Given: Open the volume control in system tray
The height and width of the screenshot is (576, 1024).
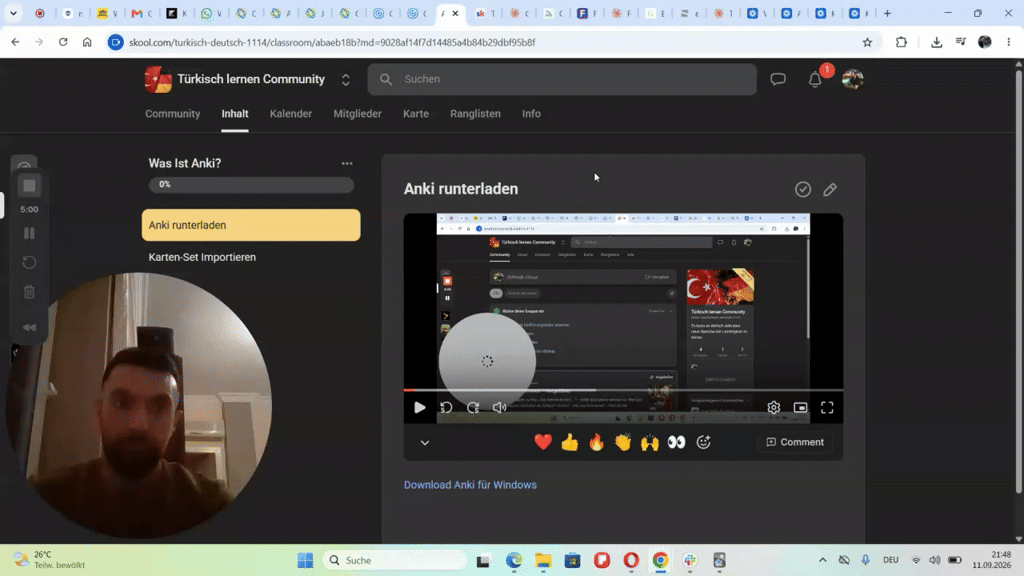Looking at the screenshot, I should pos(935,560).
